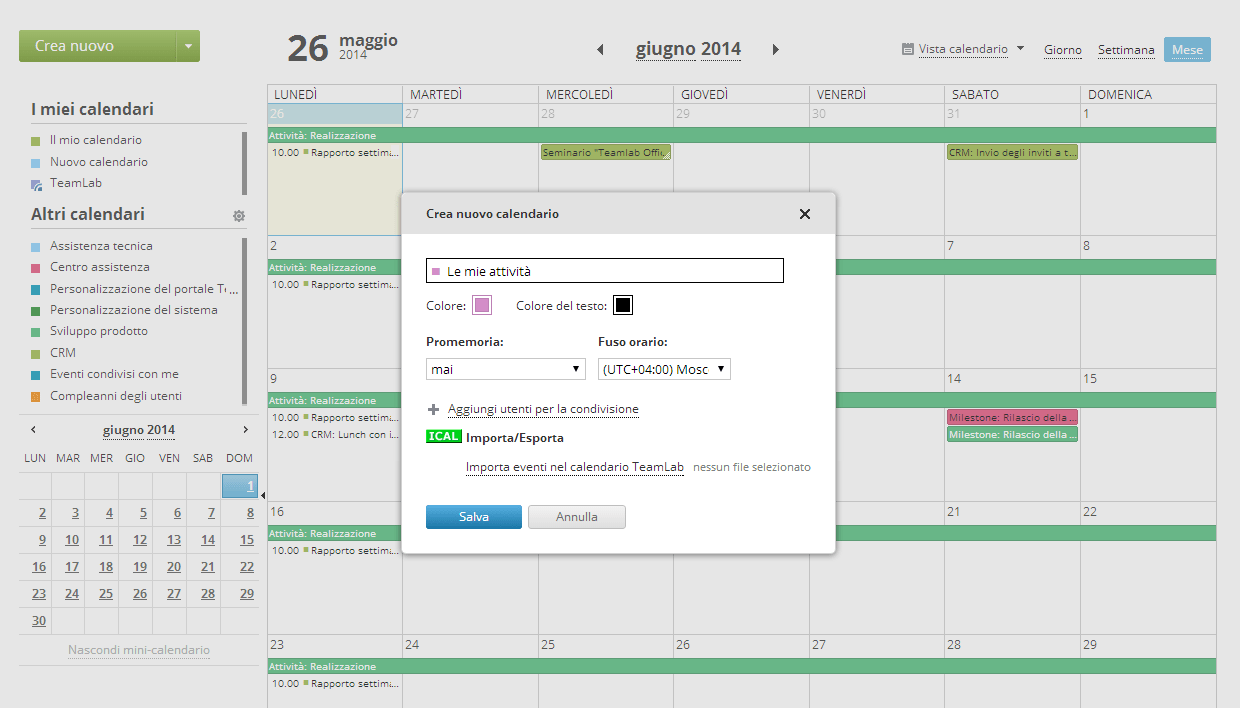Switch to Giorno view
Screen dimensions: 1240x708
tap(1063, 50)
